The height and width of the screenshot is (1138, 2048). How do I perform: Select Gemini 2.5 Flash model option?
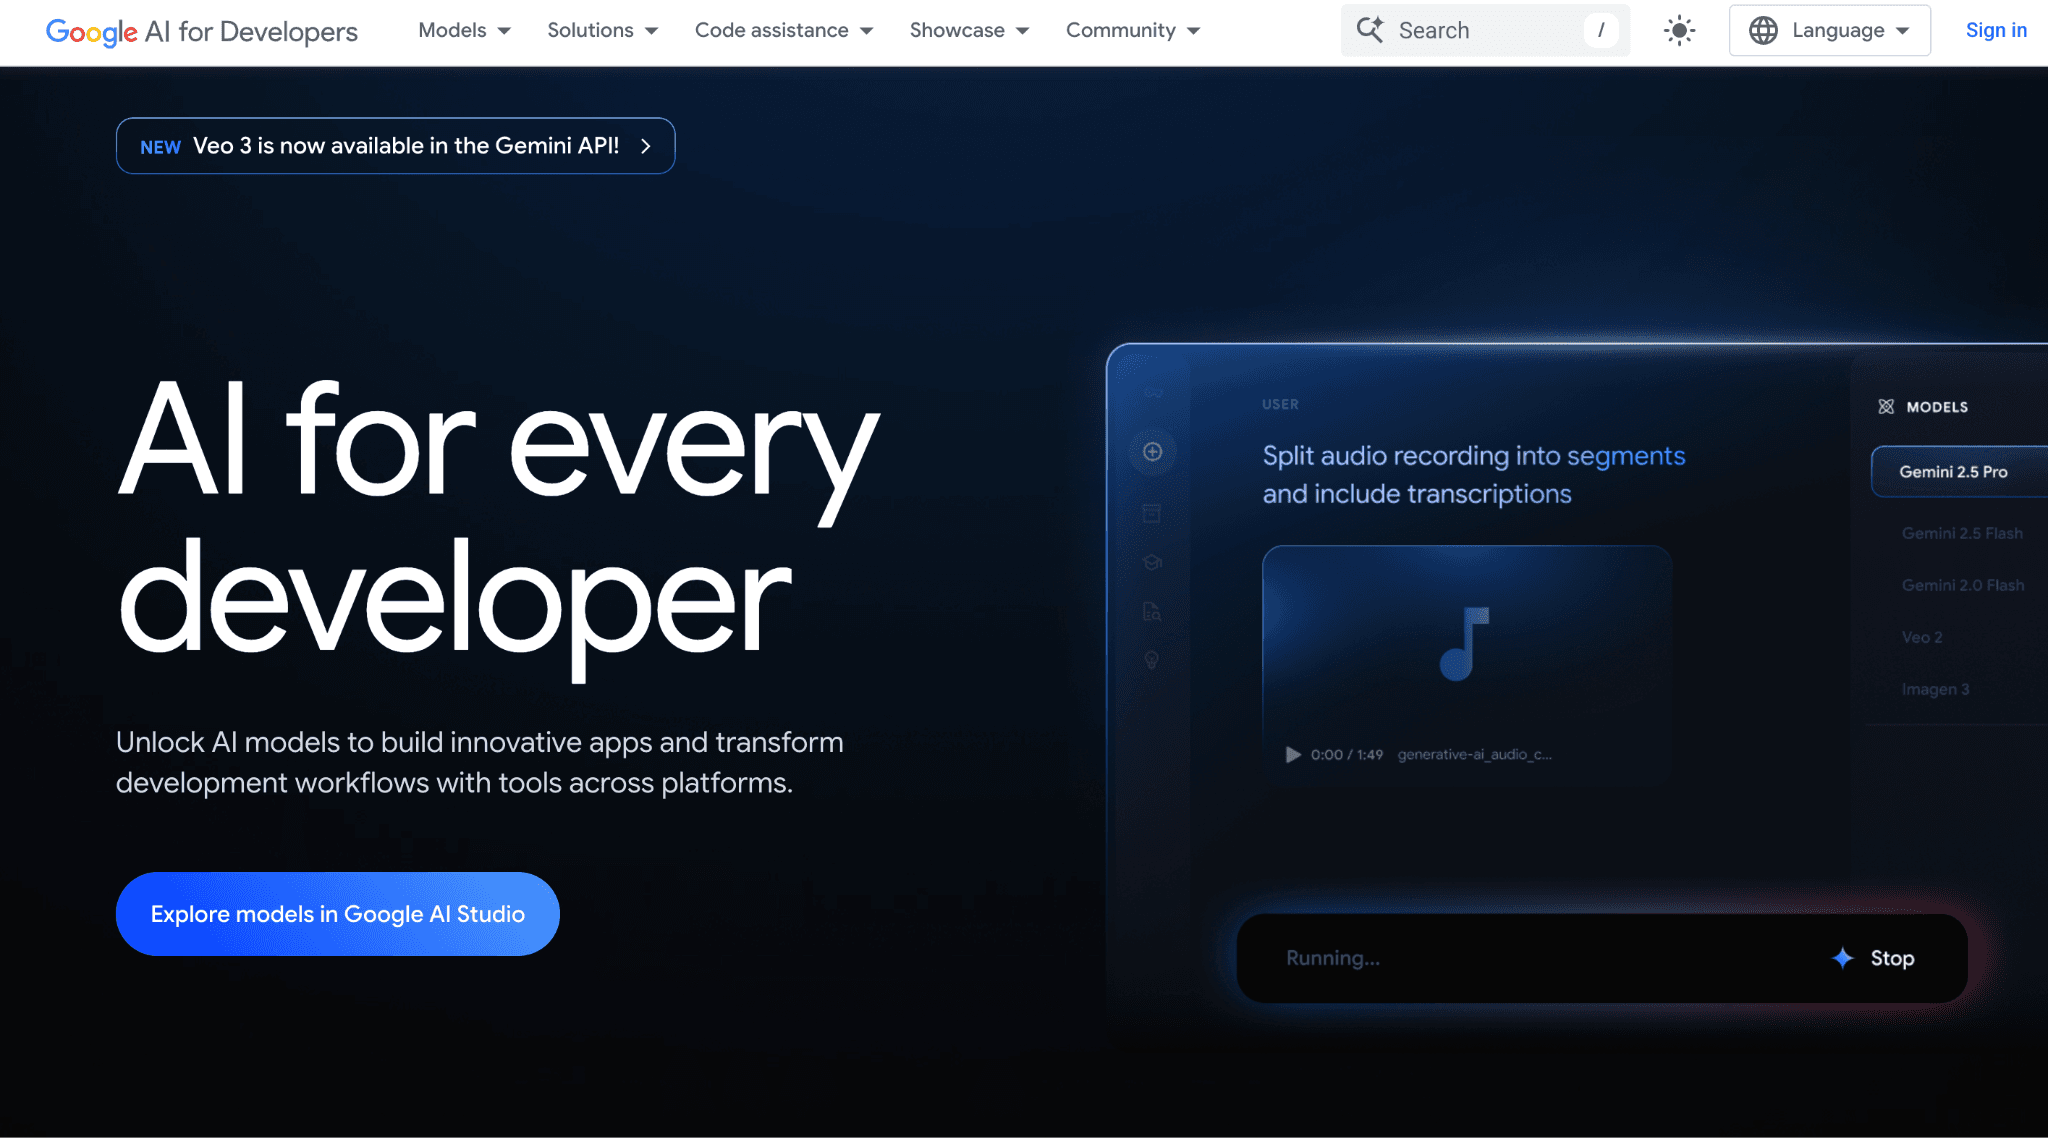(x=1961, y=534)
